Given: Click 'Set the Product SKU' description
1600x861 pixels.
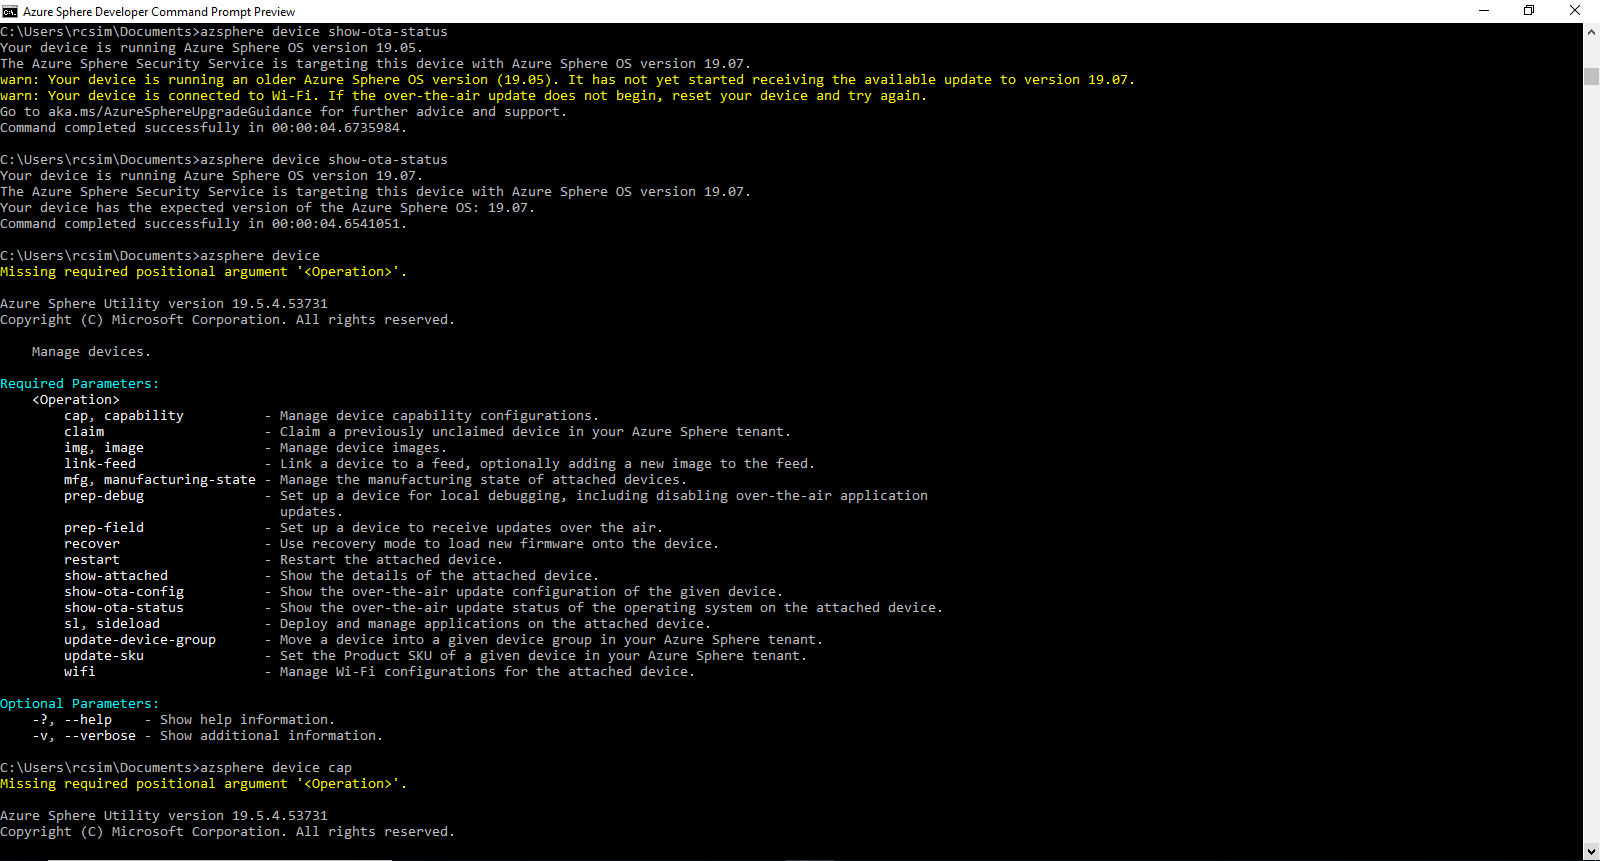Looking at the screenshot, I should (544, 656).
